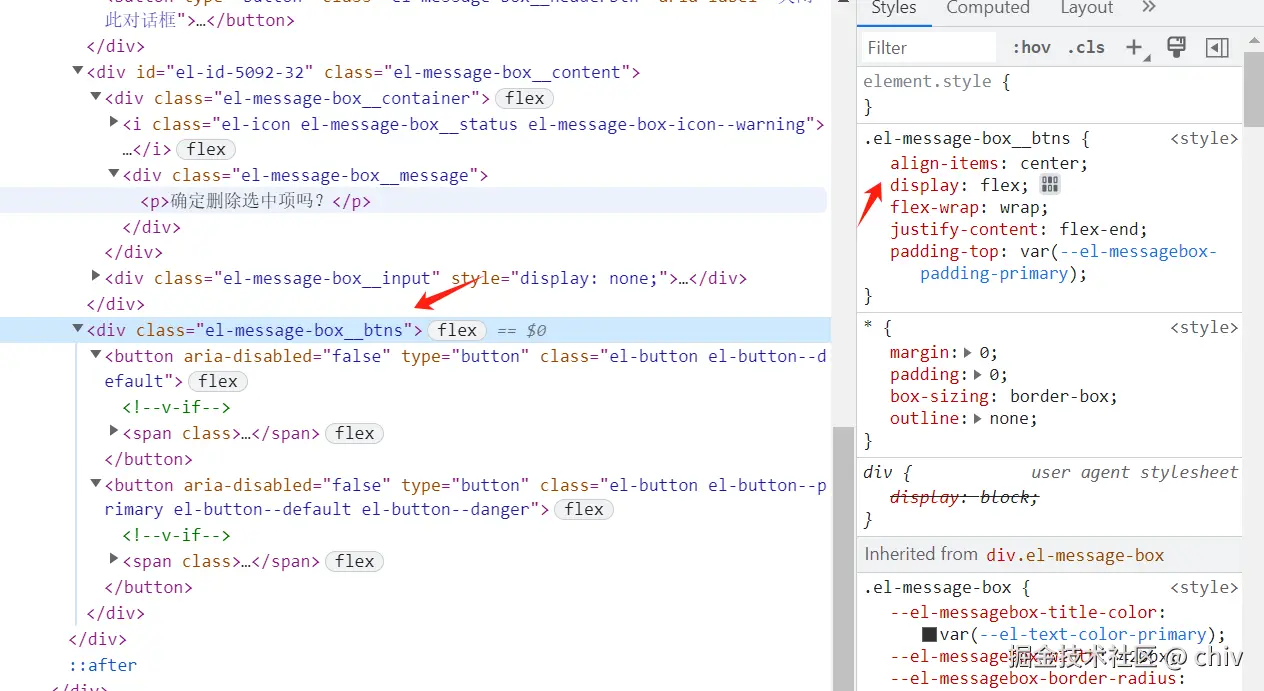The width and height of the screenshot is (1264, 691).
Task: Toggle flex badge after el-button--danger"> line
Action: (x=584, y=509)
